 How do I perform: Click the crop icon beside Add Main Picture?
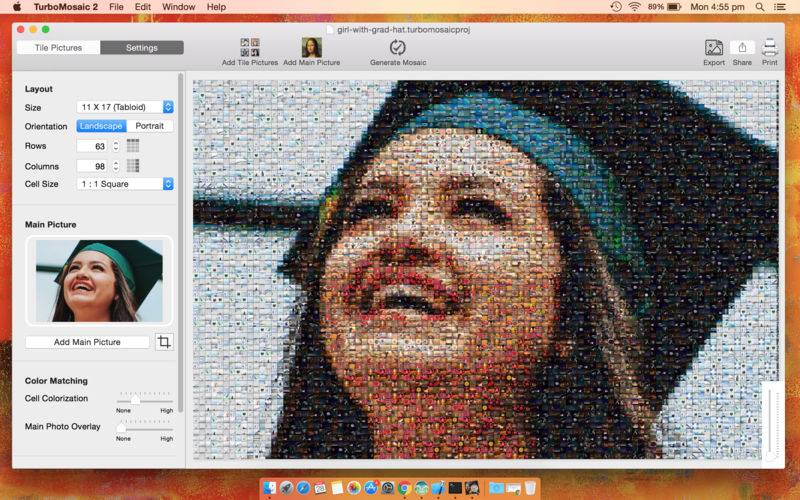click(x=164, y=342)
